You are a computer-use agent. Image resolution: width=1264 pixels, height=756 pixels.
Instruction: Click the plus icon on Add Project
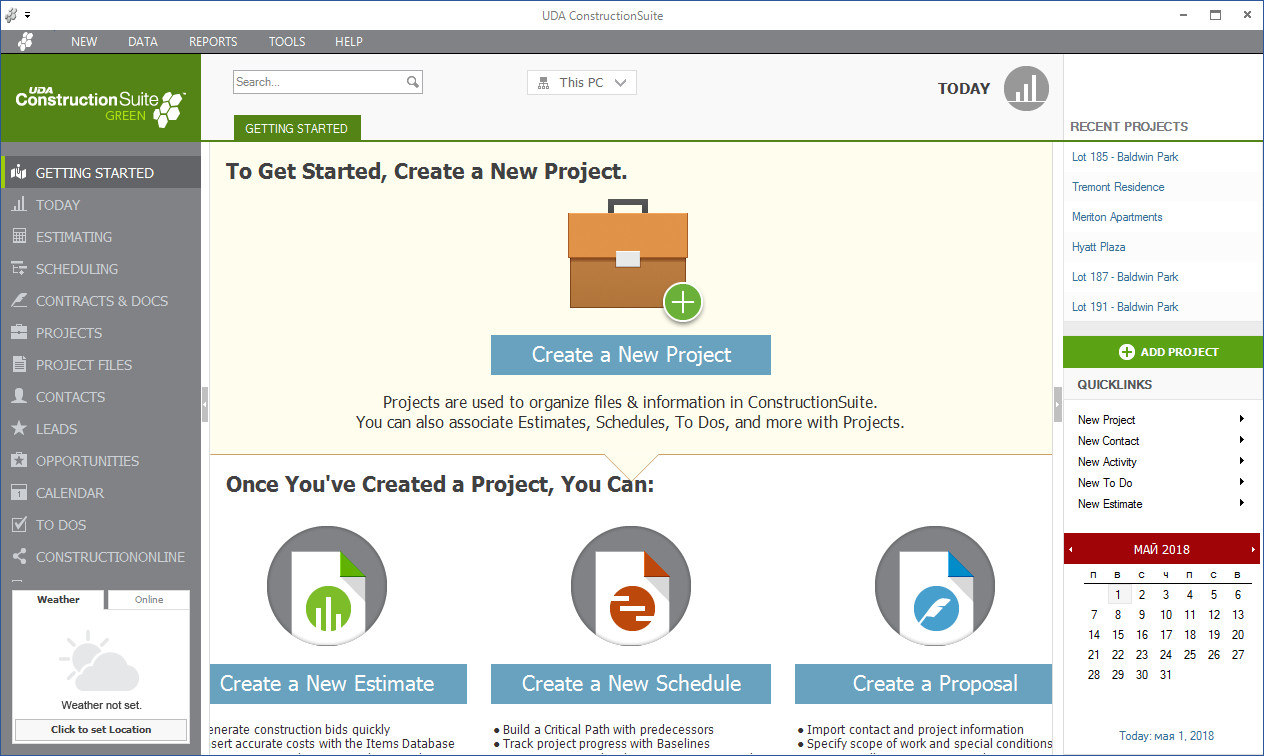[x=1127, y=352]
